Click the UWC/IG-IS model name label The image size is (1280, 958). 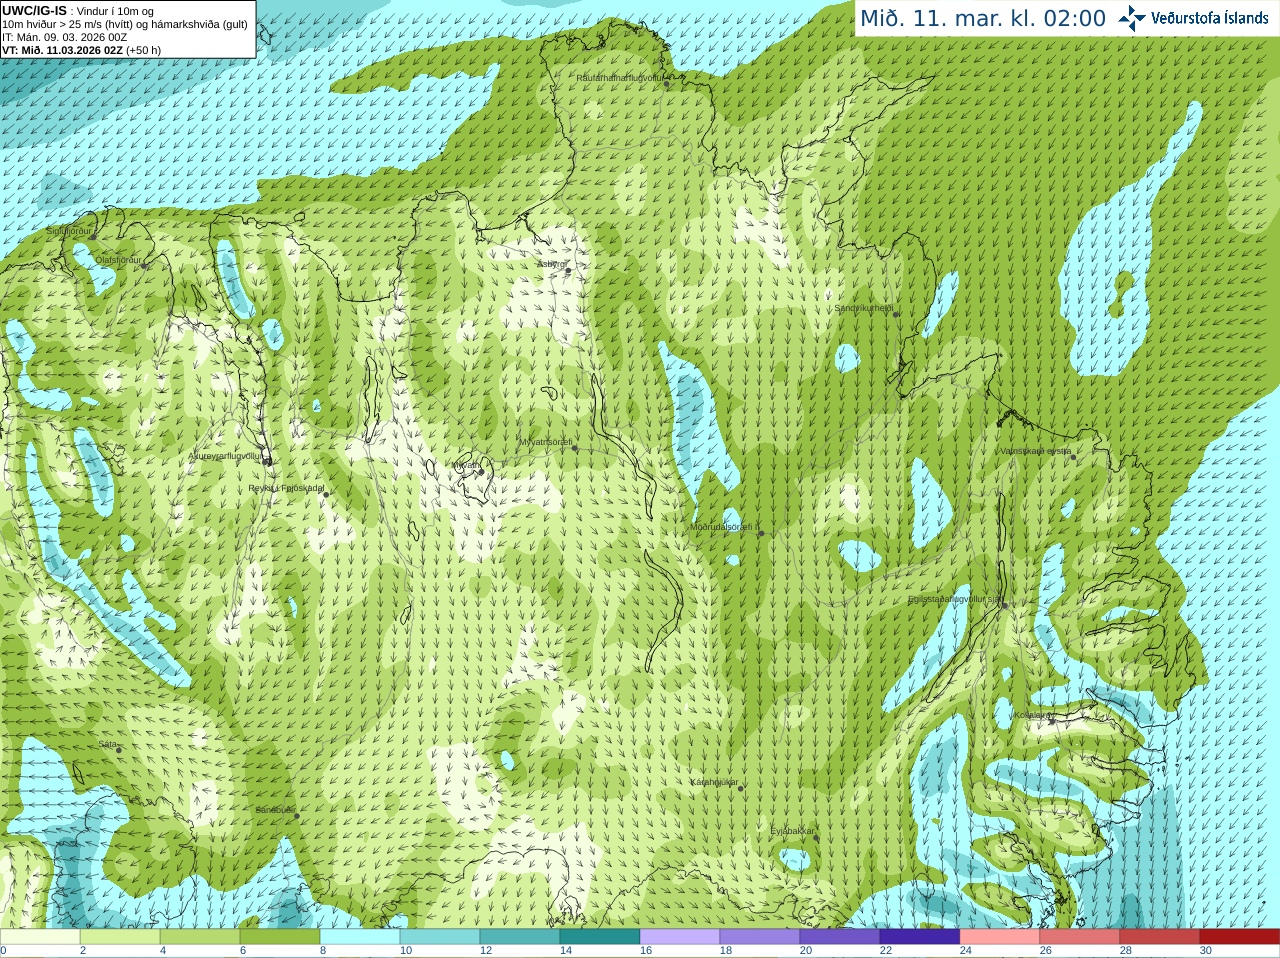35,10
